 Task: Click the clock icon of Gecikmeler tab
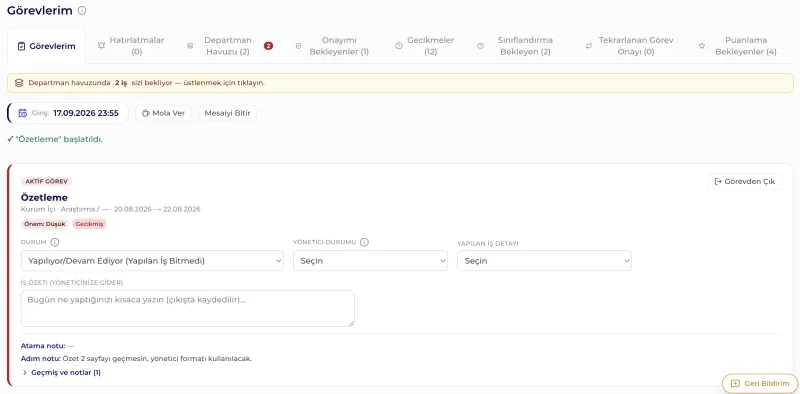tap(399, 46)
